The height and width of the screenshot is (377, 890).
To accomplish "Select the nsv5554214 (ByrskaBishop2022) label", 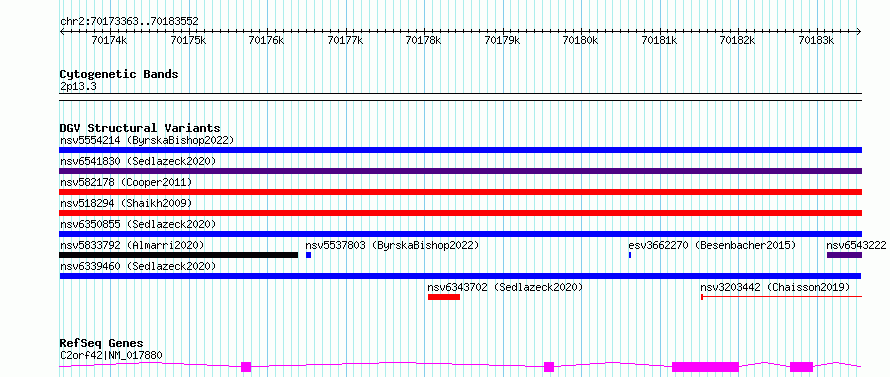I will (x=147, y=140).
